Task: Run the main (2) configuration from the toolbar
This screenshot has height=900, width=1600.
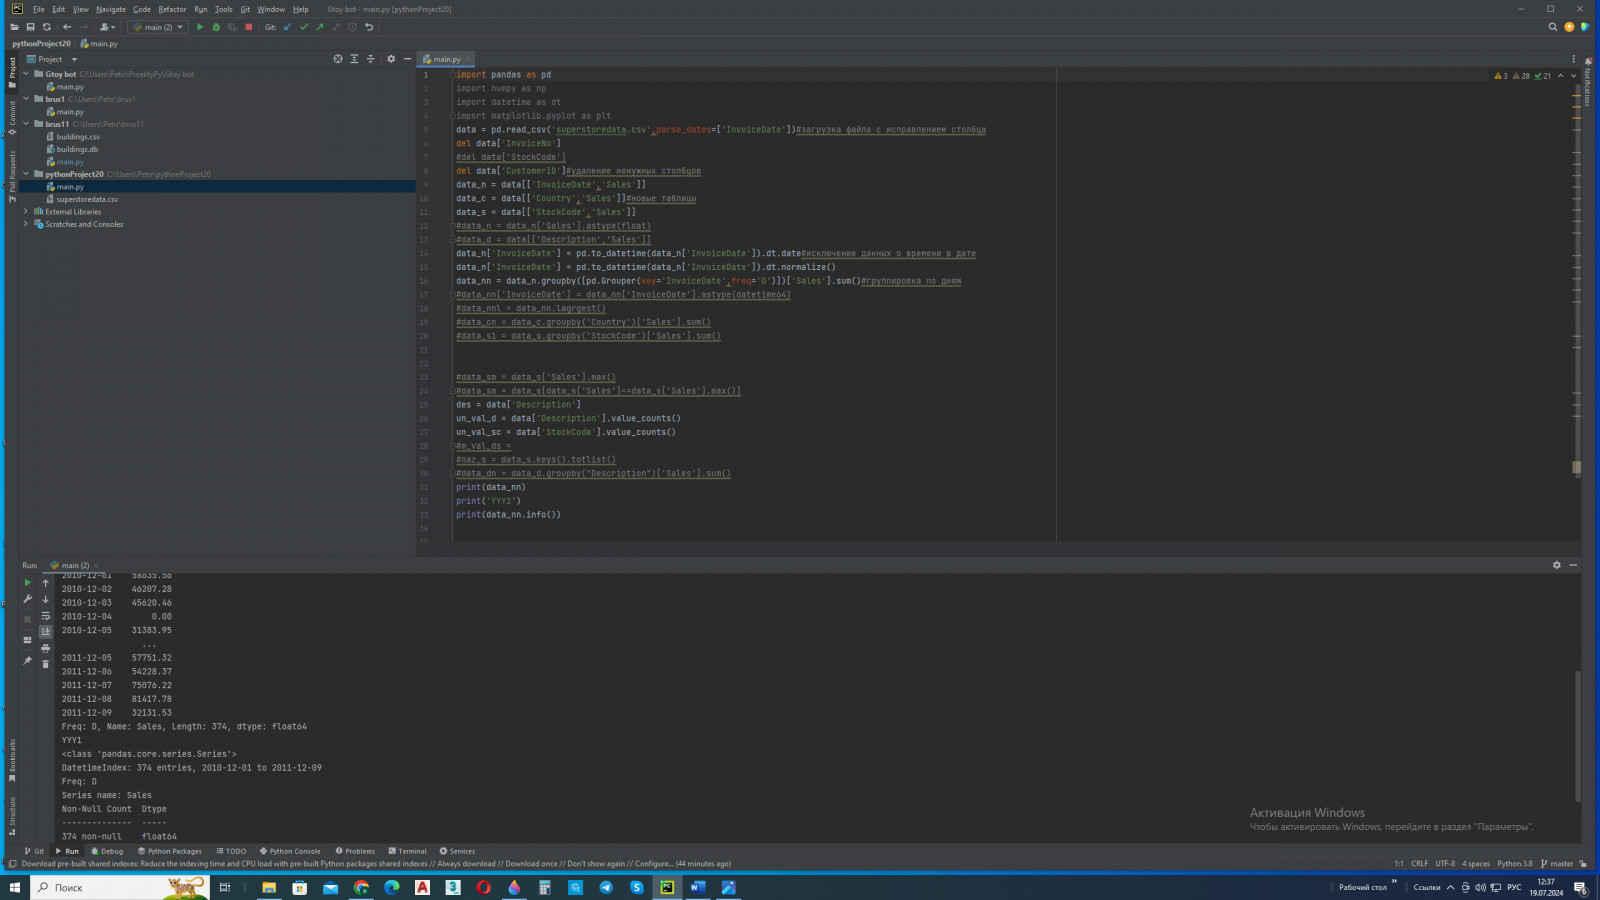Action: [x=200, y=27]
